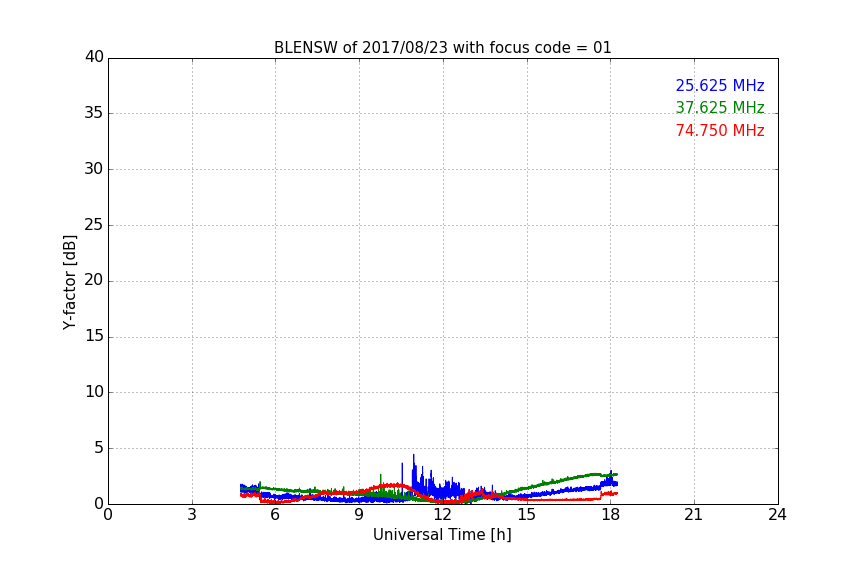864x576 pixels.
Task: Select the 37.625 MHz legend label
Action: pyautogui.click(x=720, y=107)
